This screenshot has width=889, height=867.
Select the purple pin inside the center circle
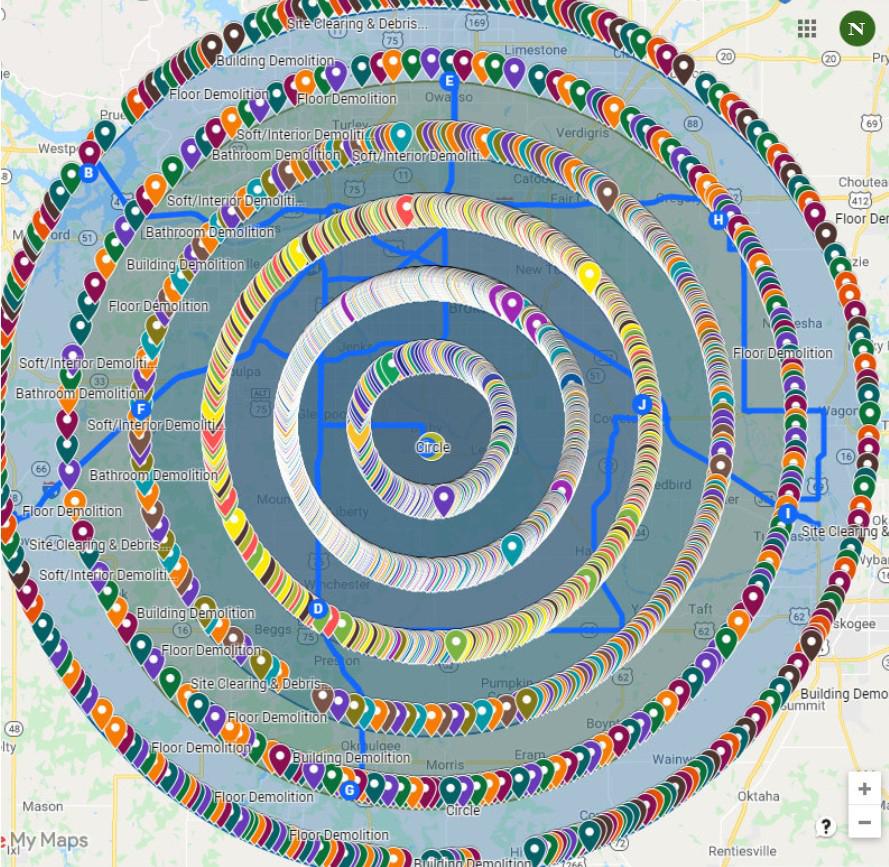[x=443, y=497]
